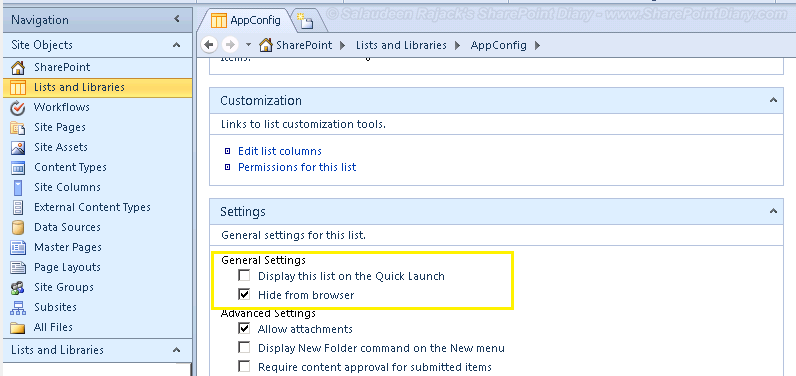Expand breadcrumb arrow after SharePoint

click(x=342, y=46)
